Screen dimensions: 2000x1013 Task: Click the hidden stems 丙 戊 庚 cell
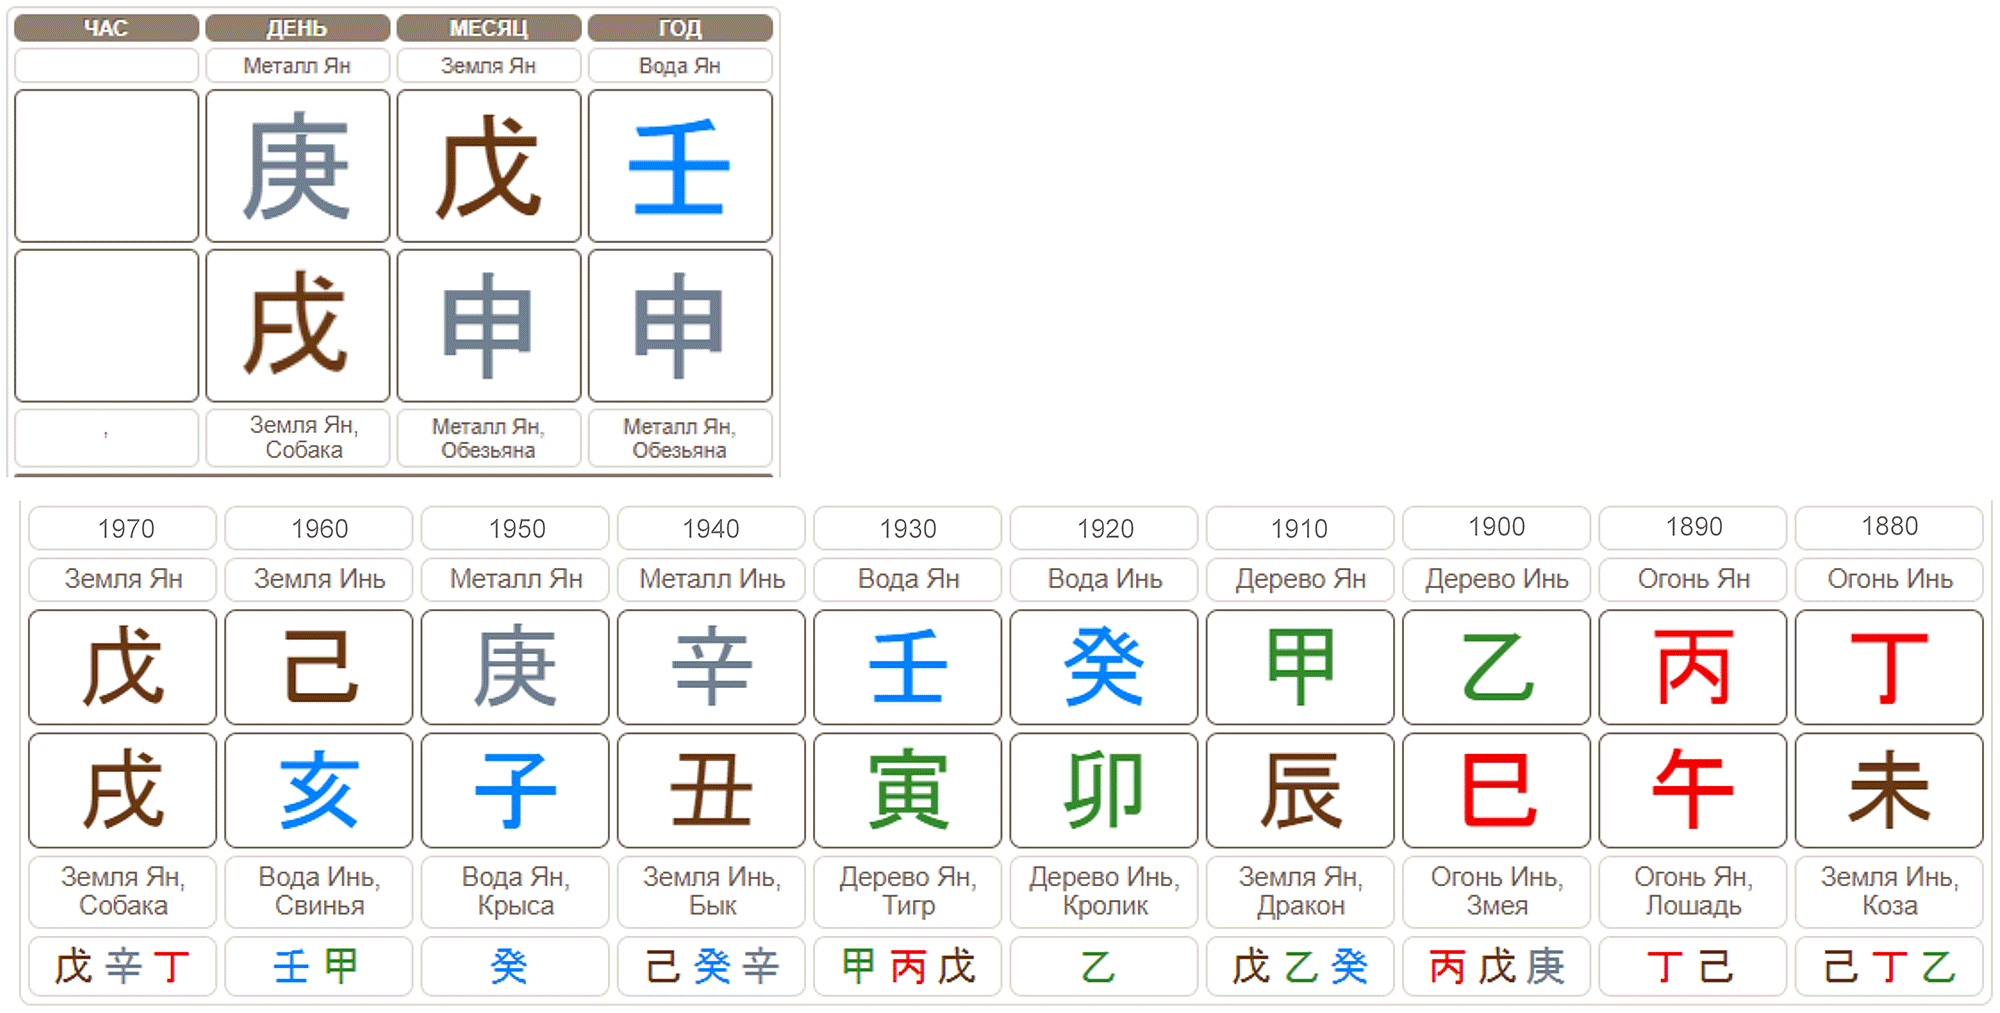(1496, 966)
